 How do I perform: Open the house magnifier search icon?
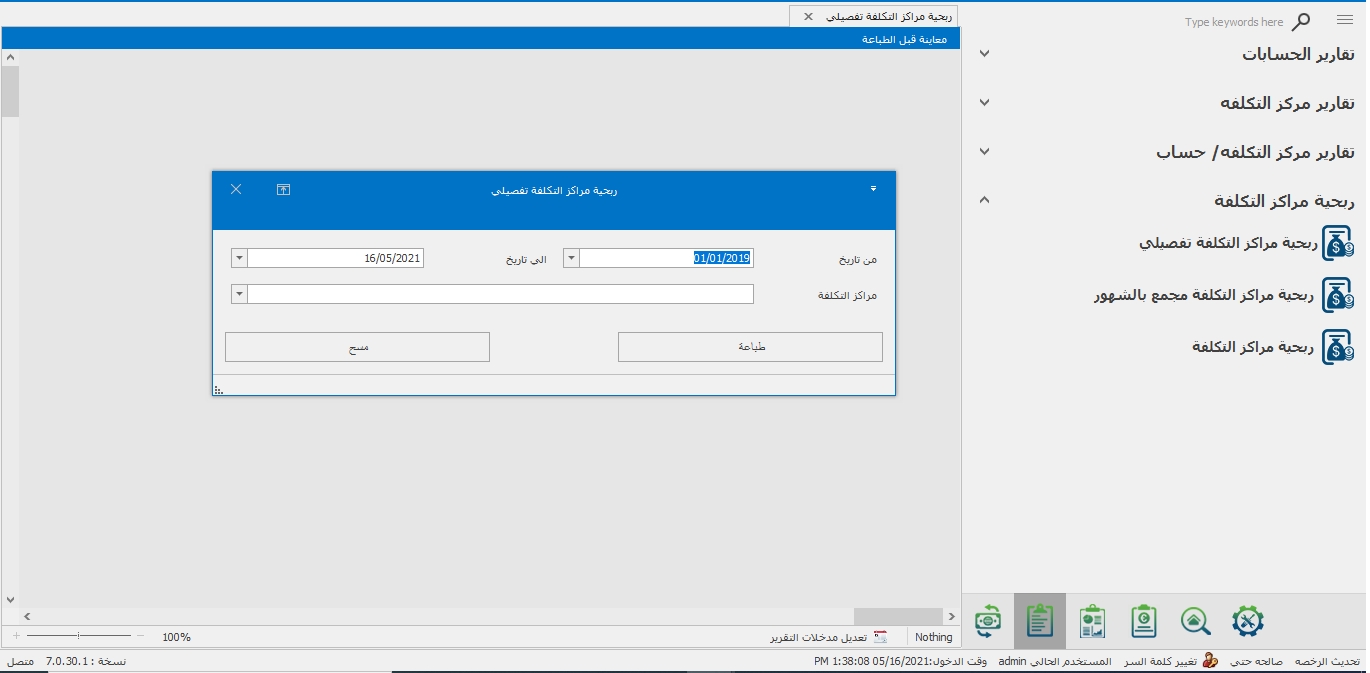(1195, 621)
